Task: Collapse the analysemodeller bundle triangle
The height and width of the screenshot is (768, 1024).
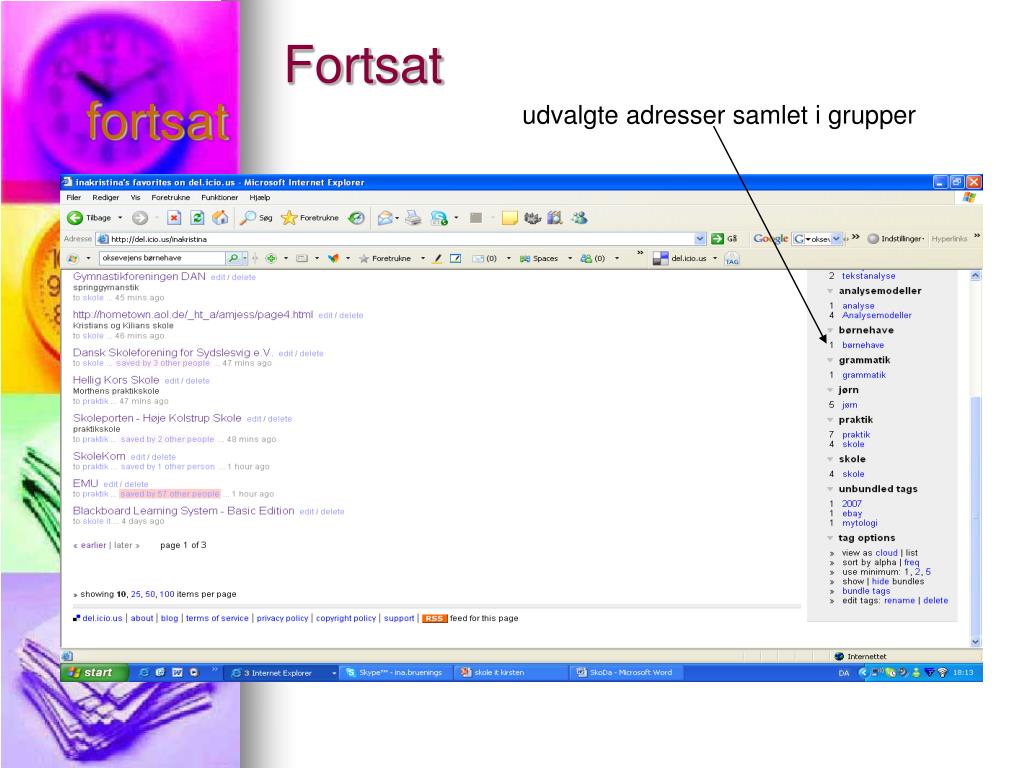Action: [x=830, y=291]
